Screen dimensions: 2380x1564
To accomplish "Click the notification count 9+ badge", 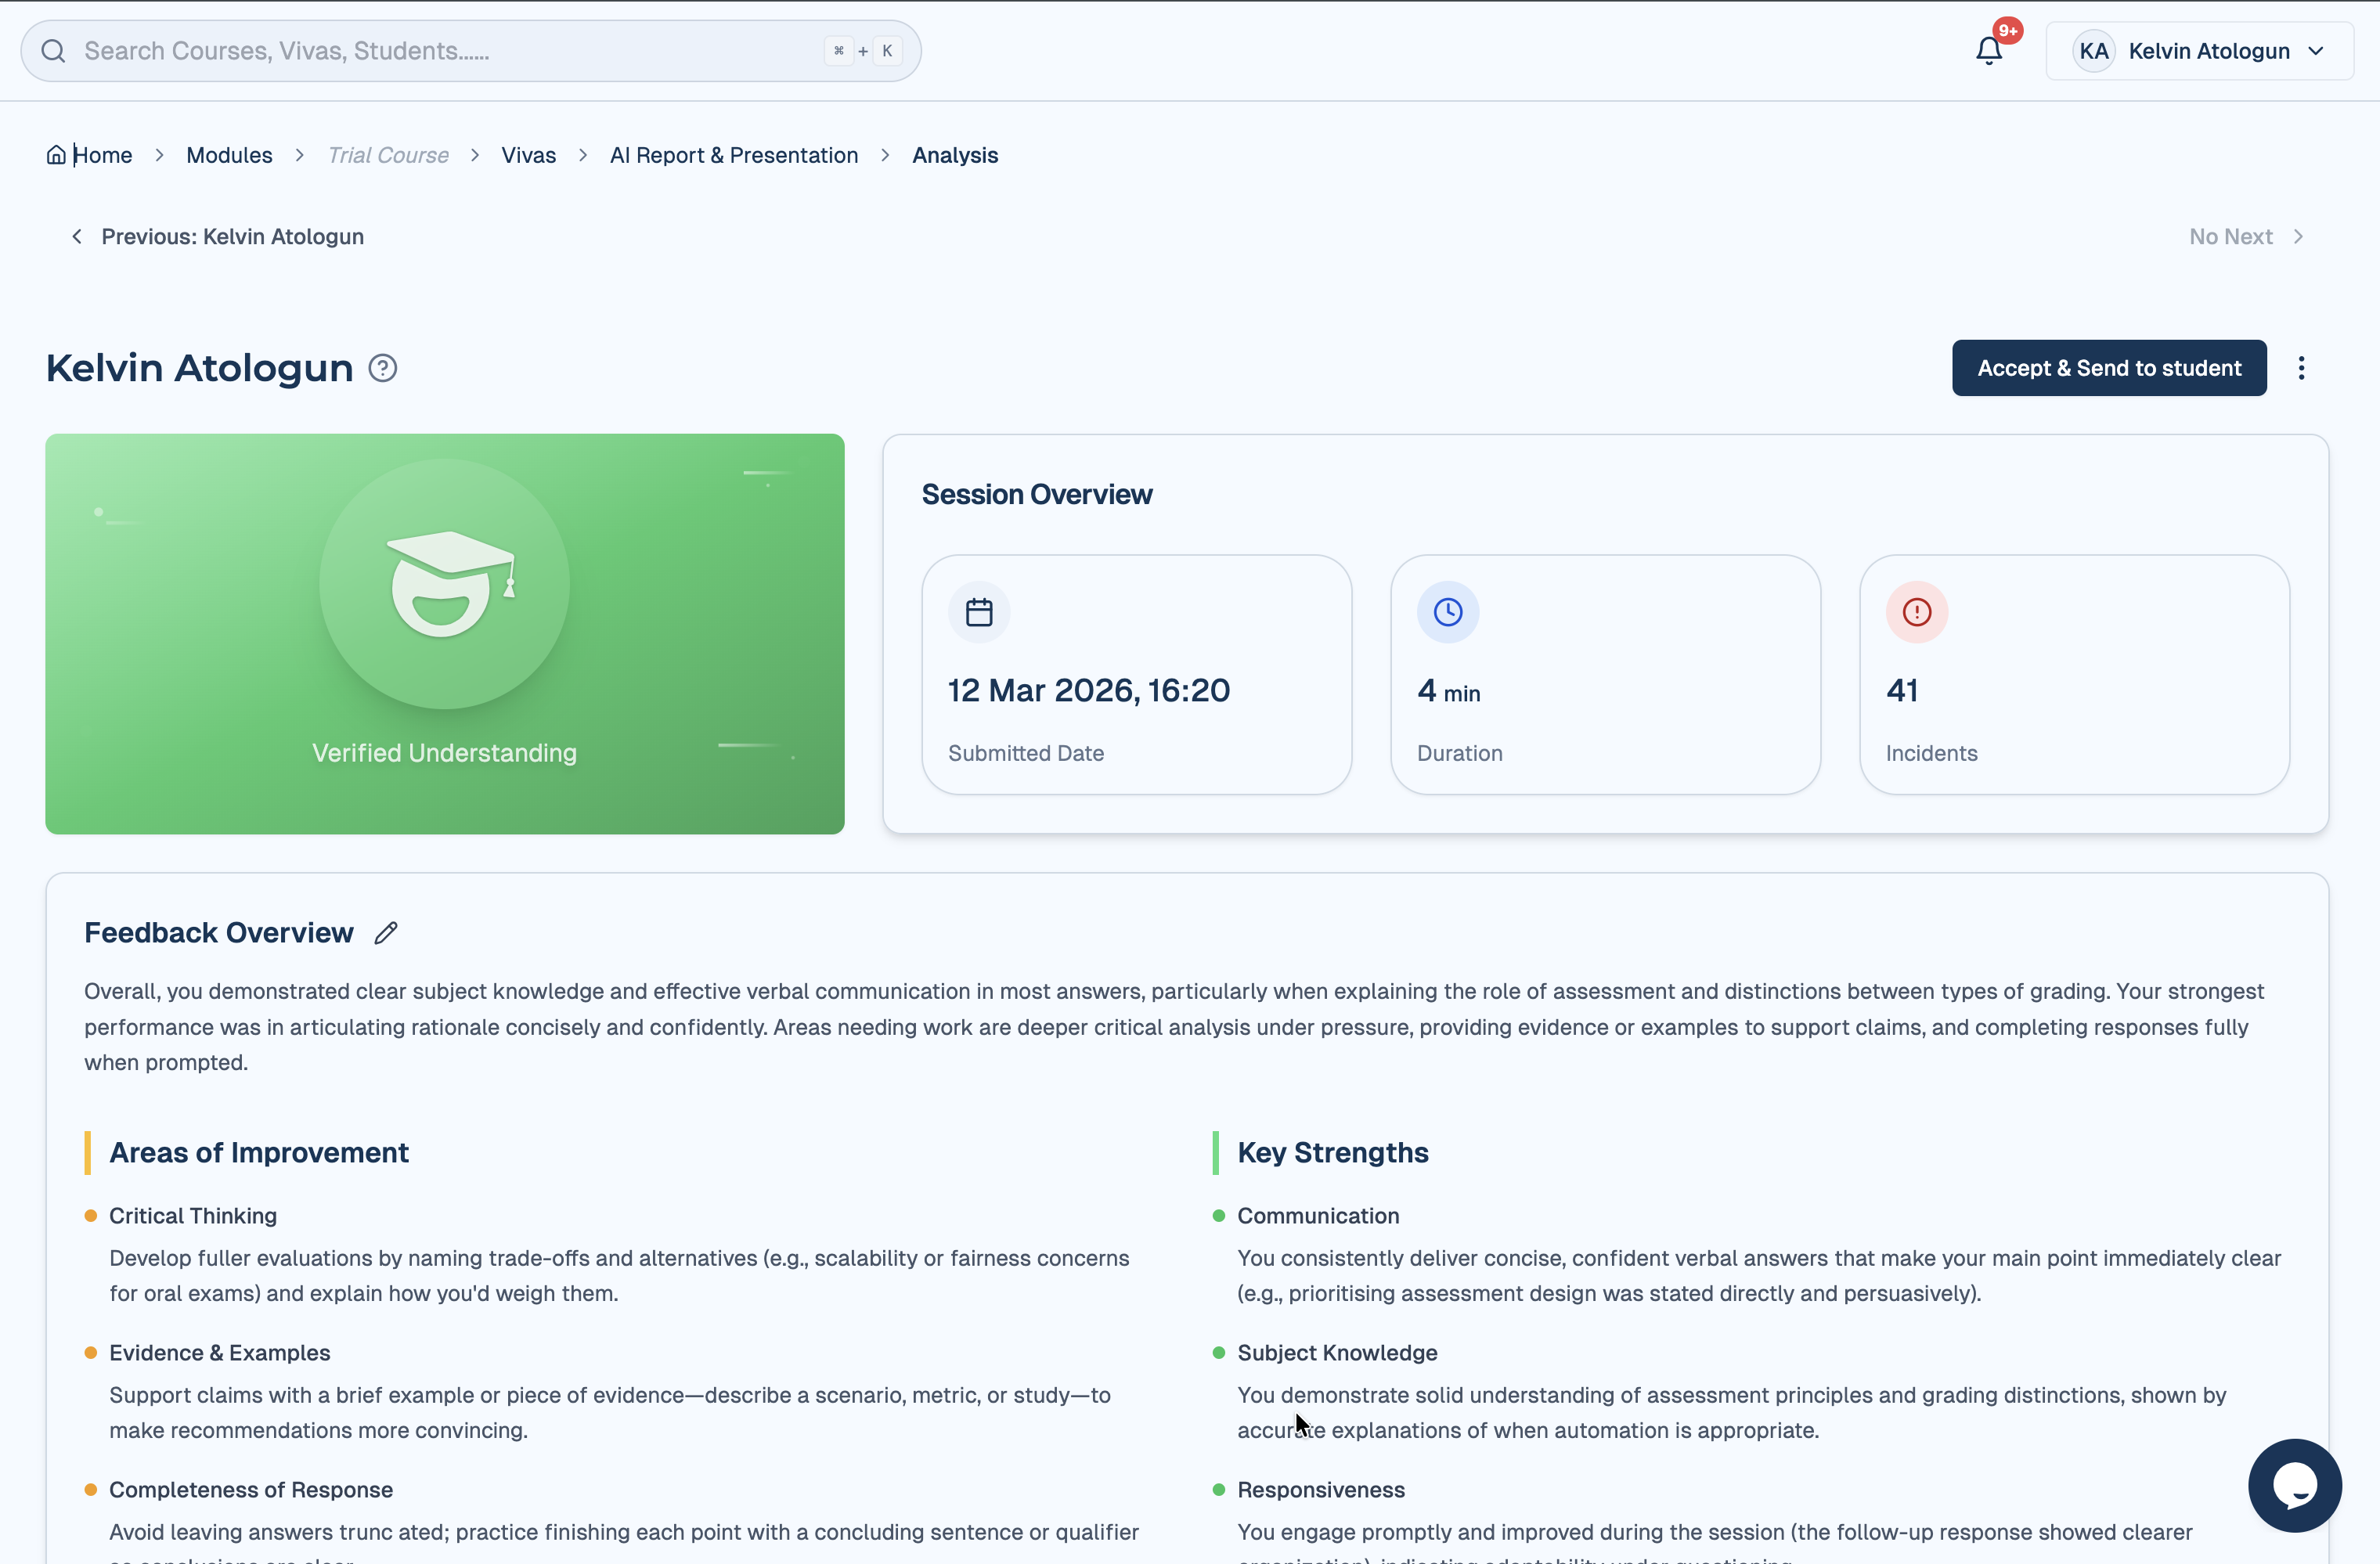I will pyautogui.click(x=2008, y=31).
